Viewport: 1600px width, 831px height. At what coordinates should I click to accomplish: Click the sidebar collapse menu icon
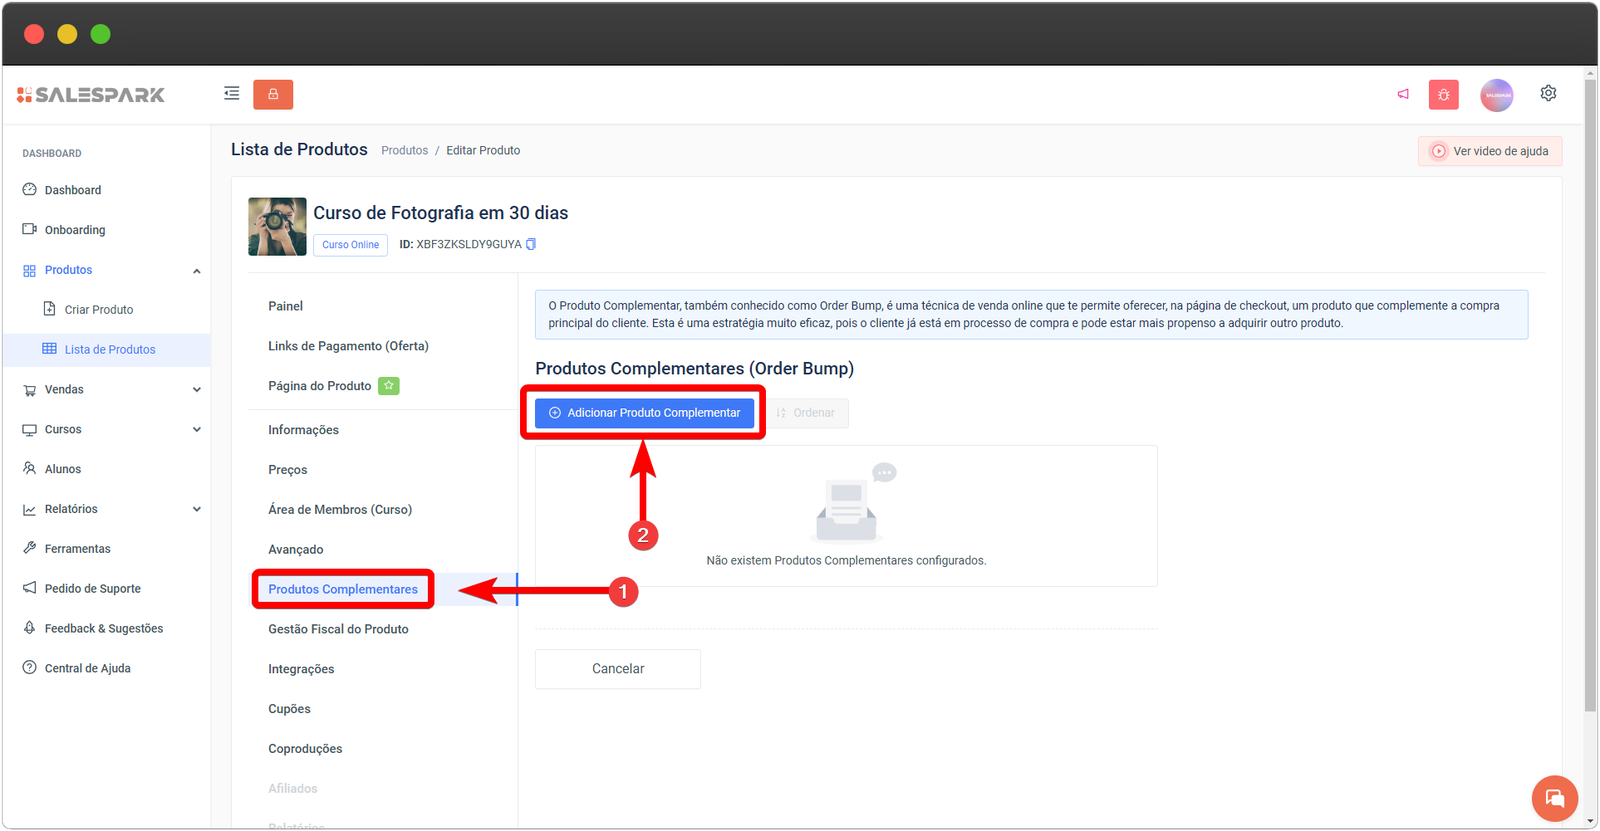tap(231, 94)
